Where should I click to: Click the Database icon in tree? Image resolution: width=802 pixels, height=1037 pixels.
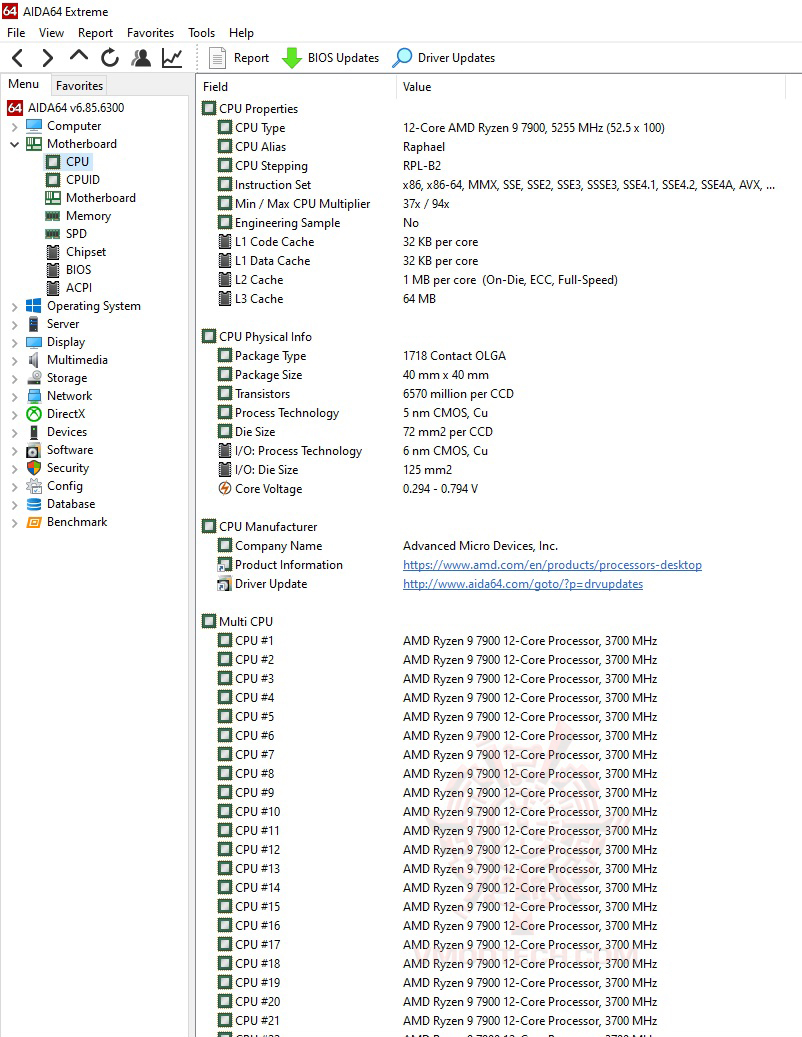34,504
